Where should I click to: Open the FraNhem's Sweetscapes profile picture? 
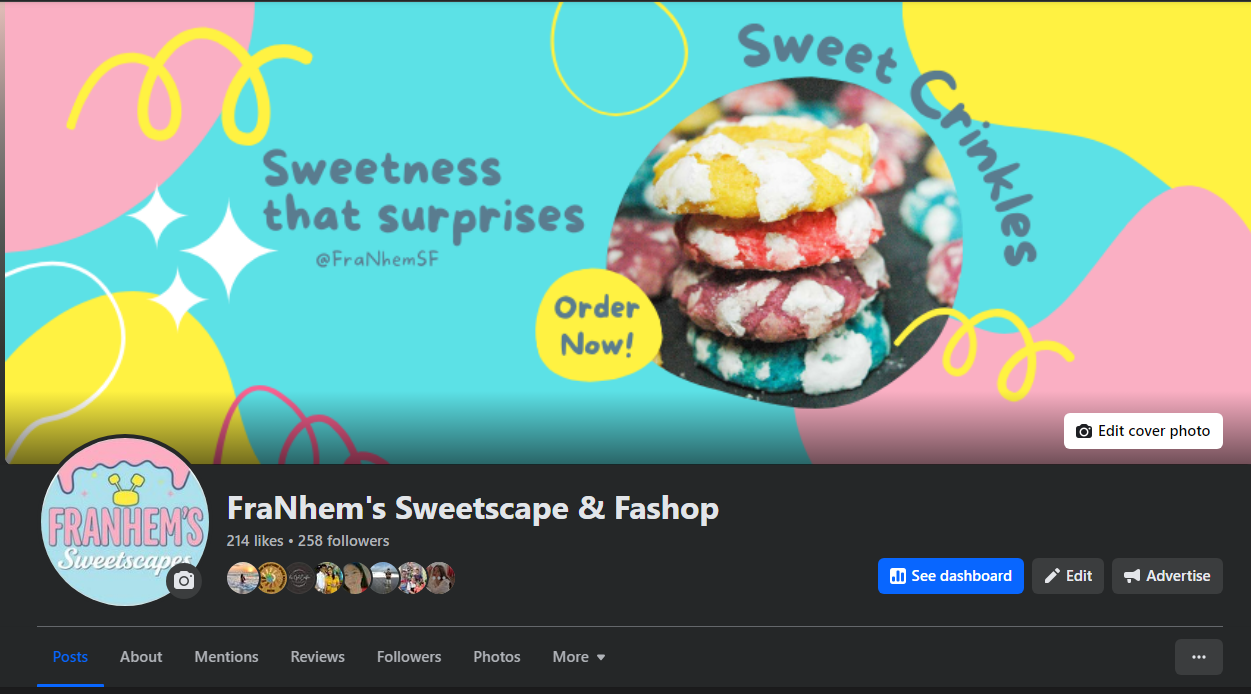125,521
